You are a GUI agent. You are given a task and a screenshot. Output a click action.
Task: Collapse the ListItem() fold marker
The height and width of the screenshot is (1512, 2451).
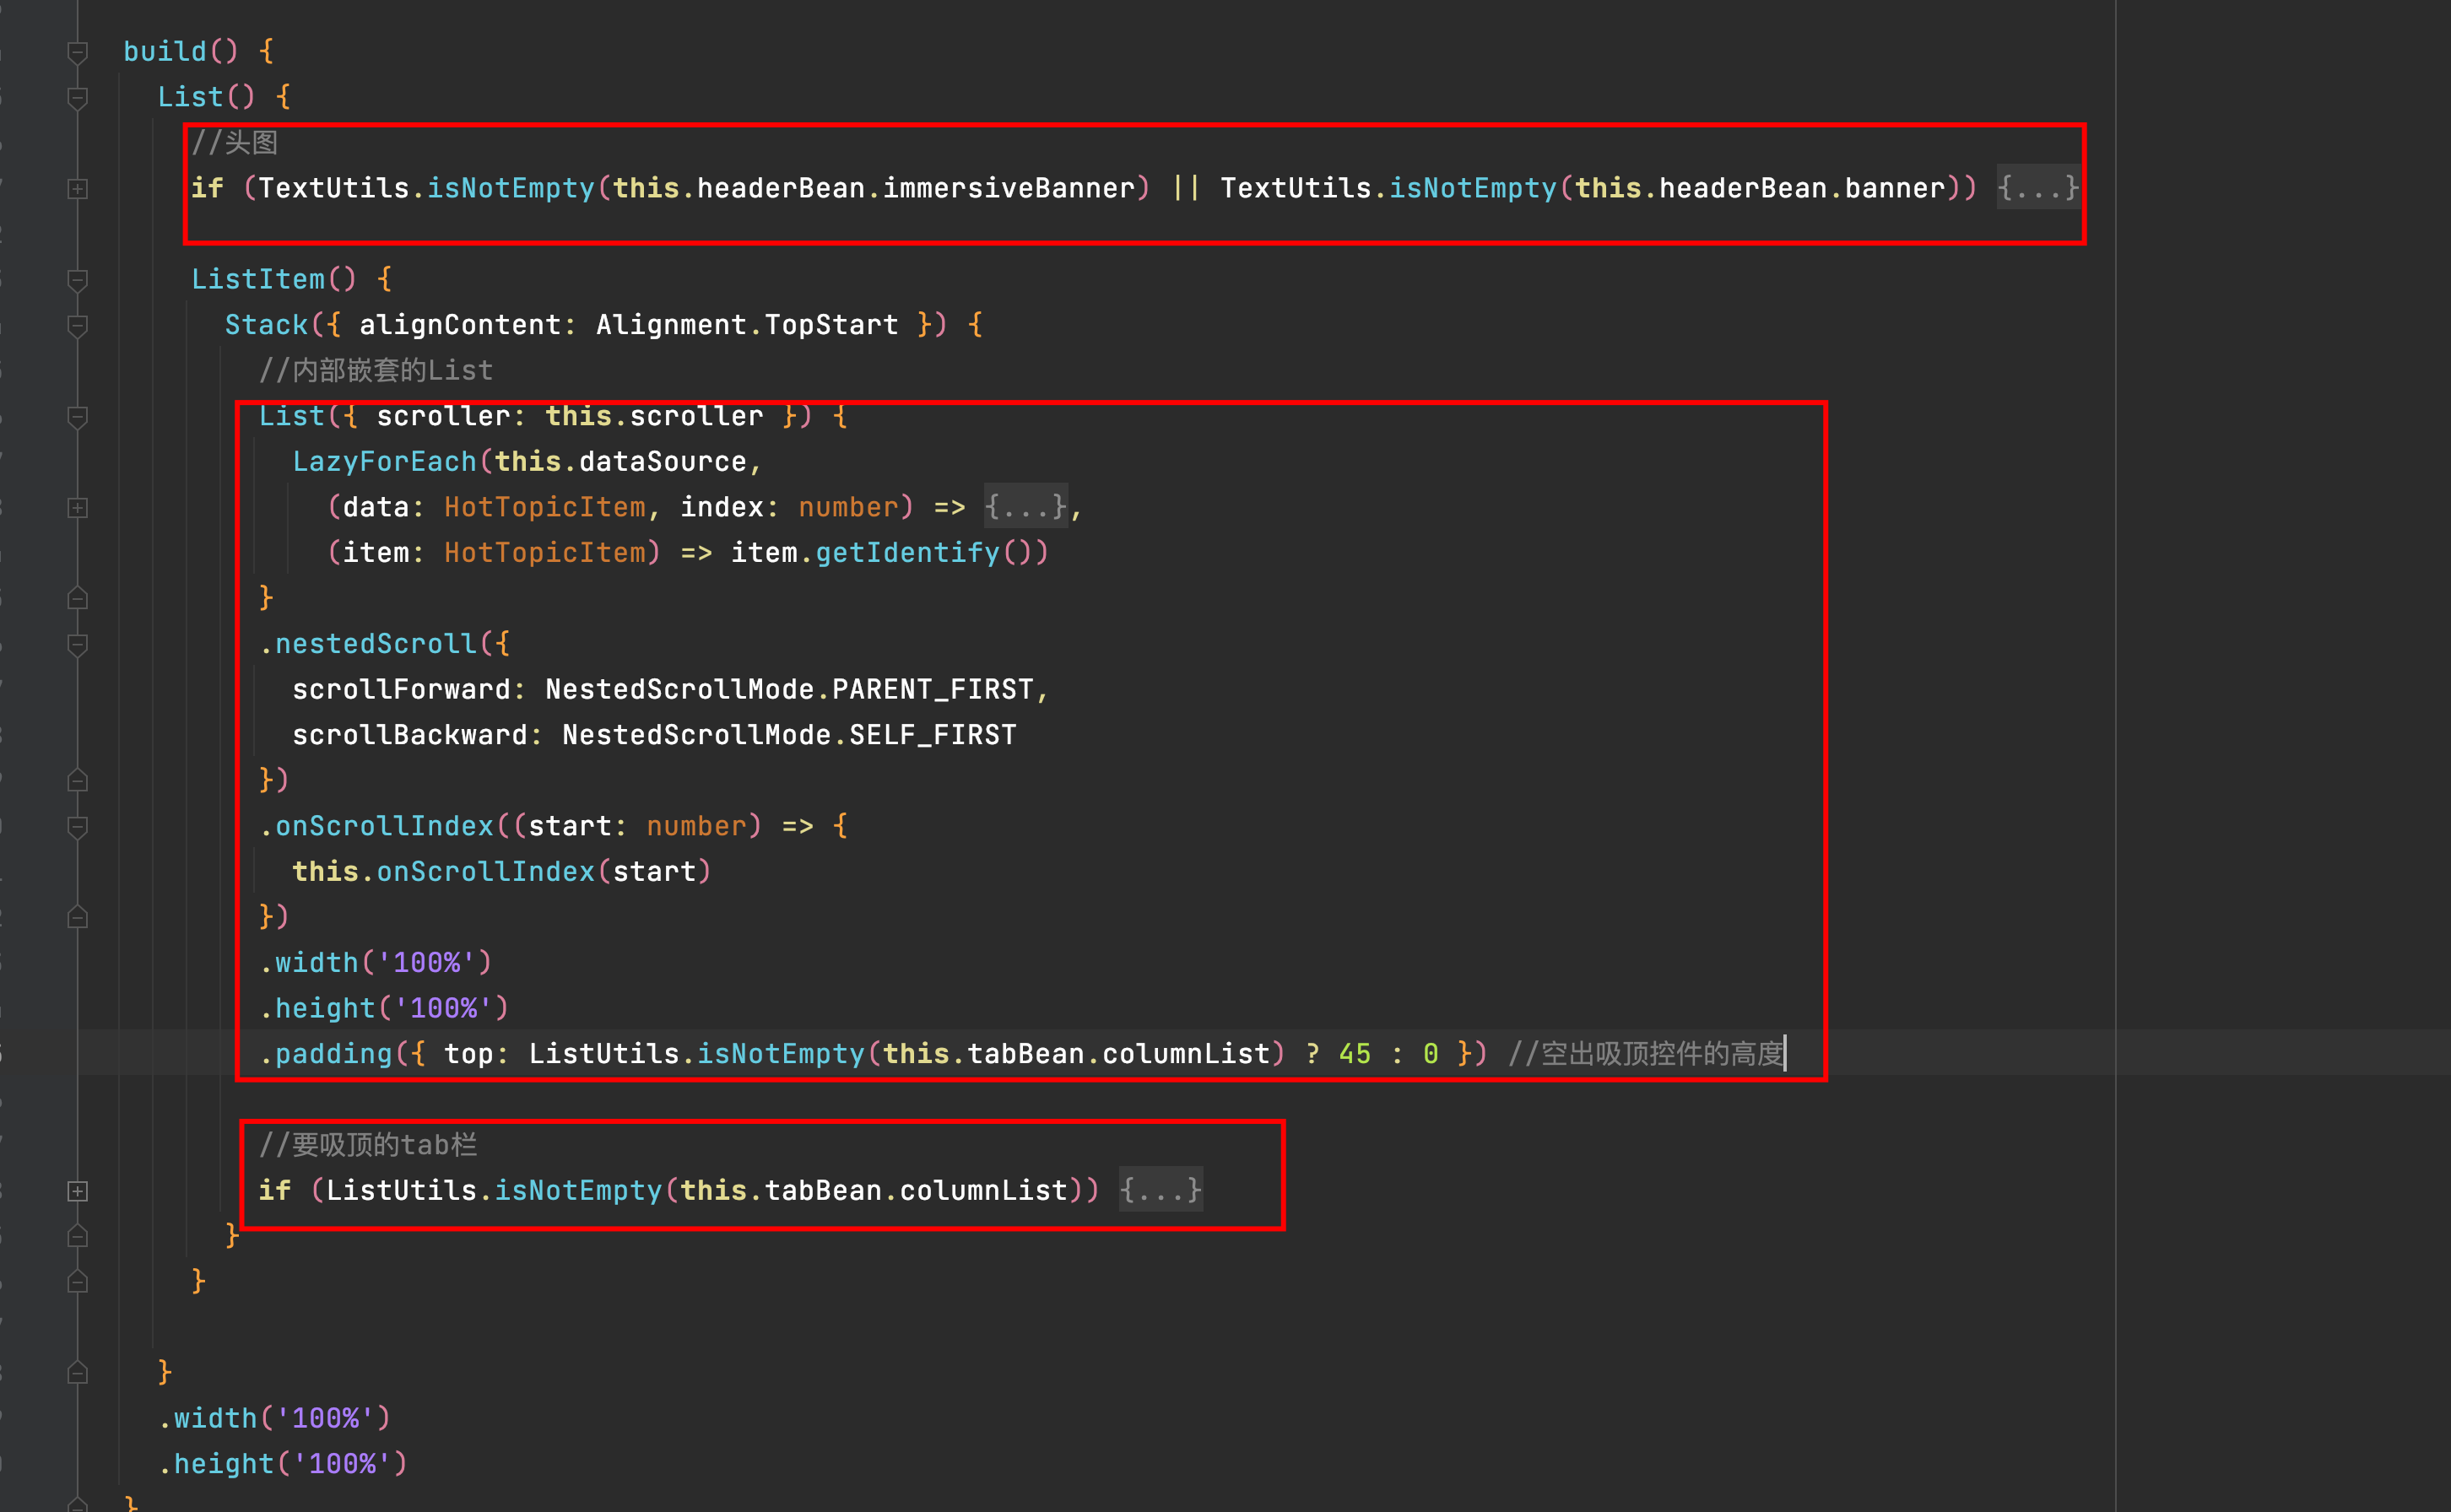[x=77, y=279]
